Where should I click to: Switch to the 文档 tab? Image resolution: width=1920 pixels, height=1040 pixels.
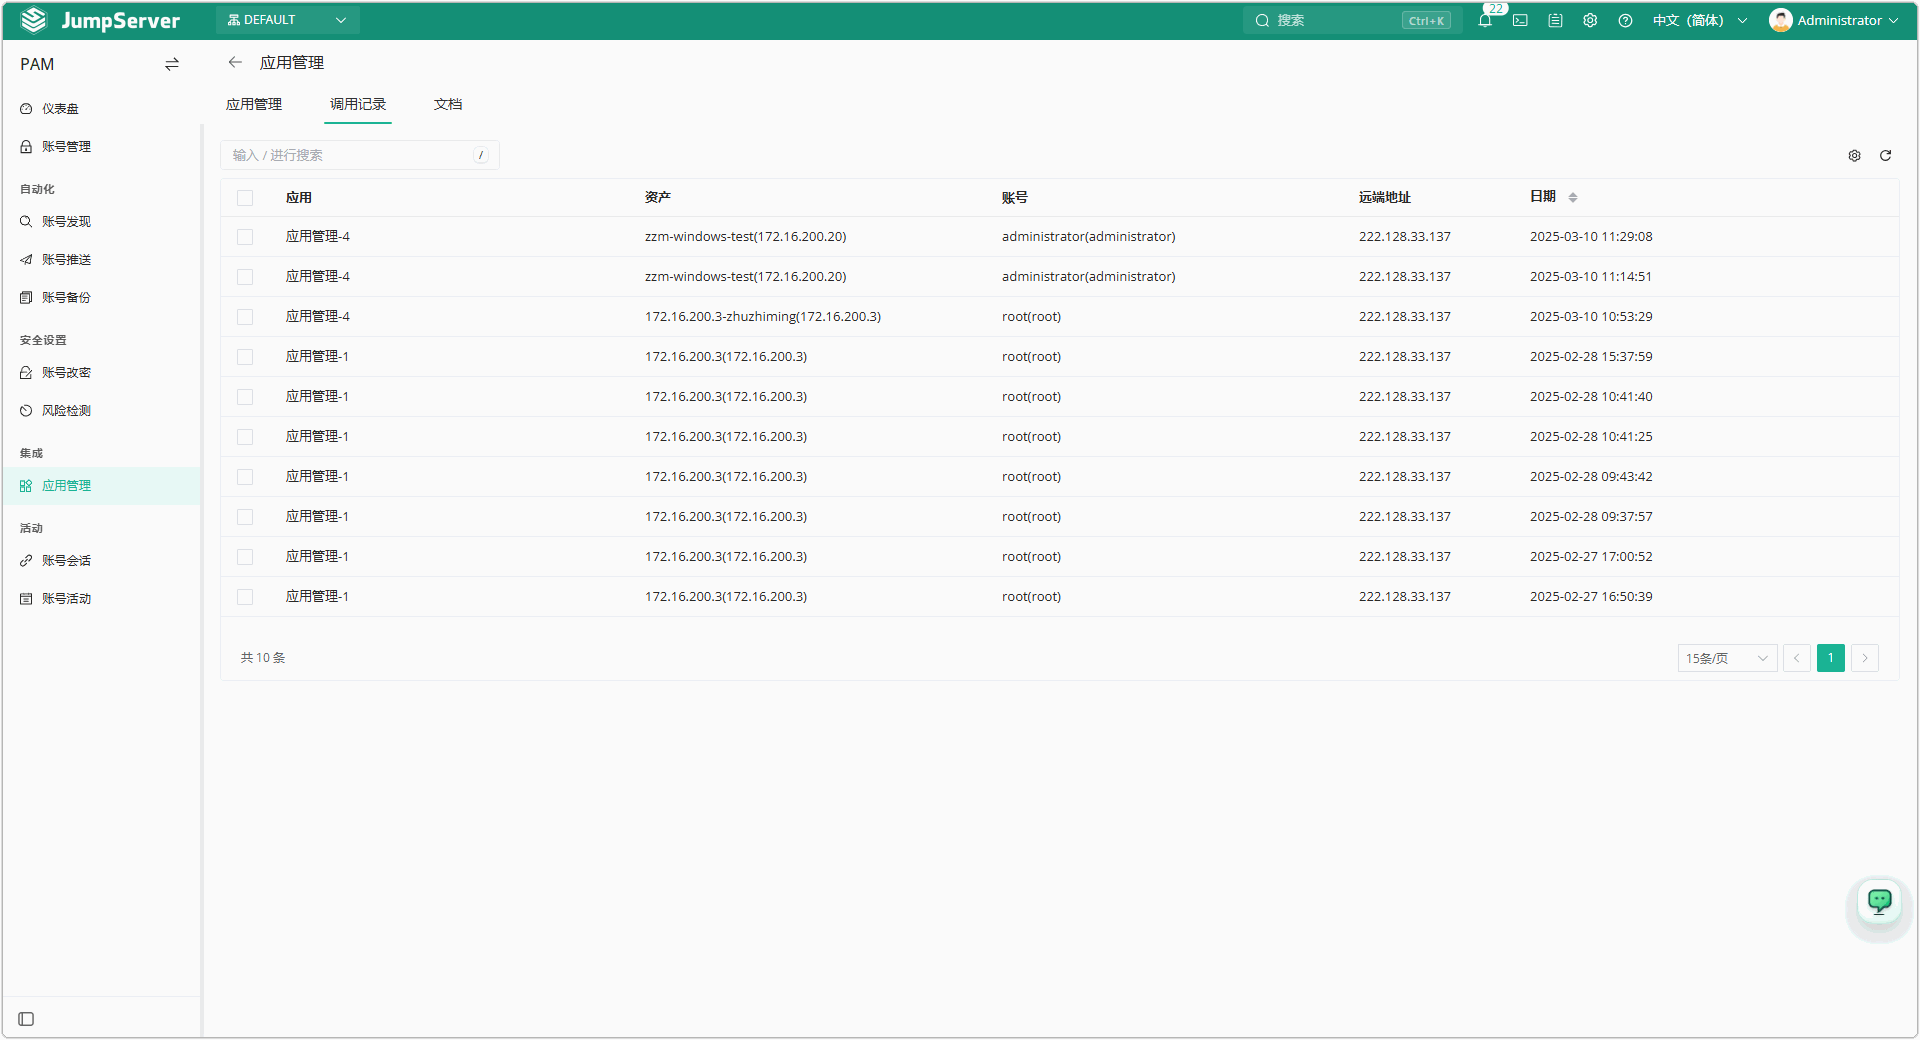pos(448,104)
